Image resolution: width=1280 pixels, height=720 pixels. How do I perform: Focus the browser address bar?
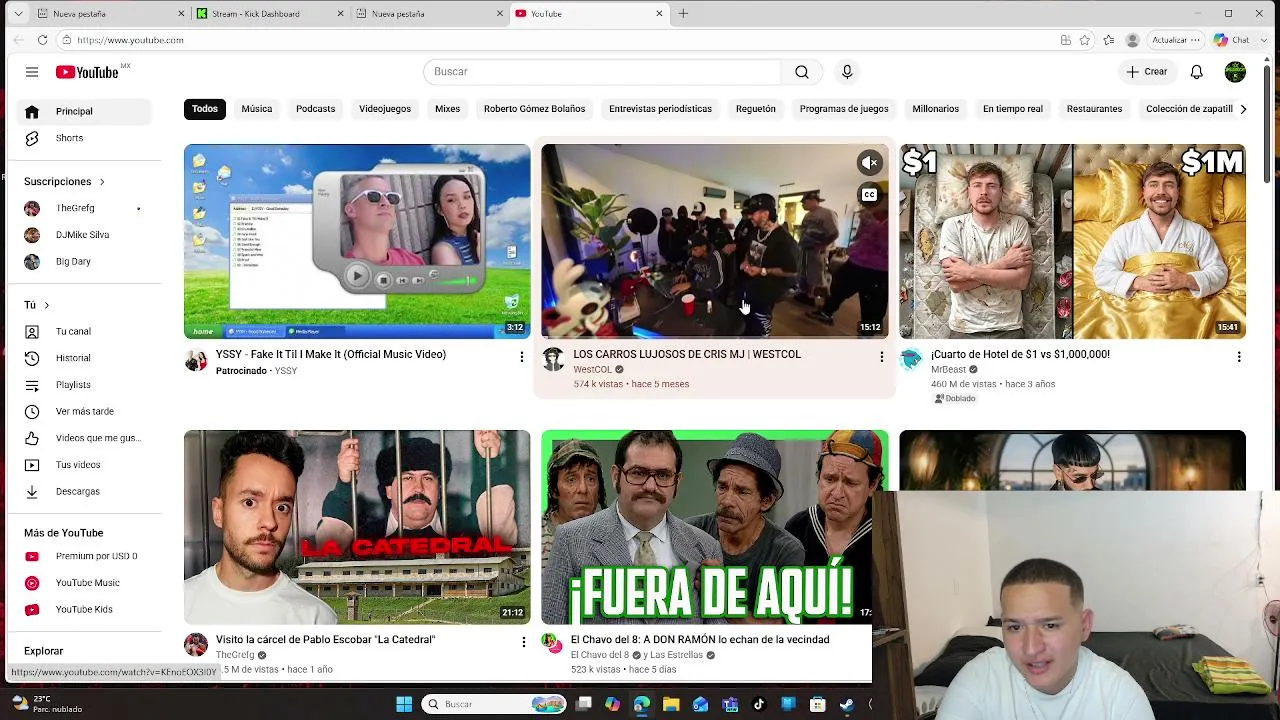[560, 40]
